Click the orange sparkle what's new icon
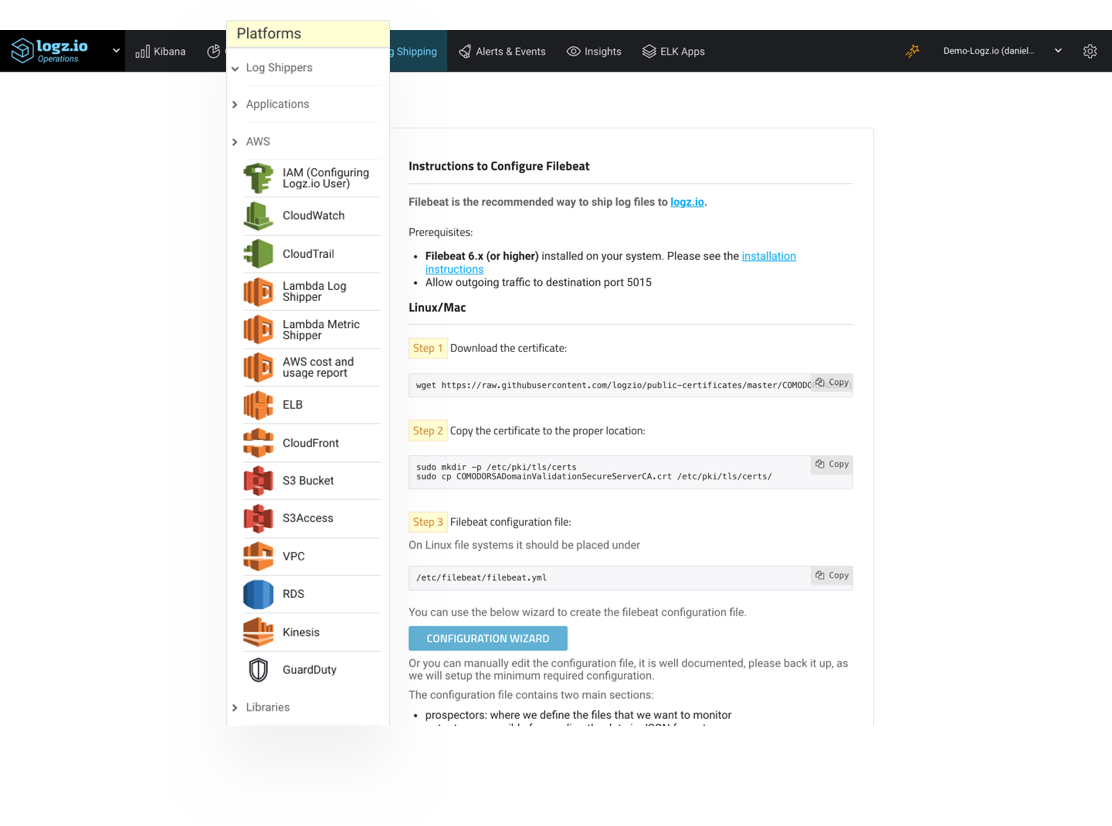 913,50
